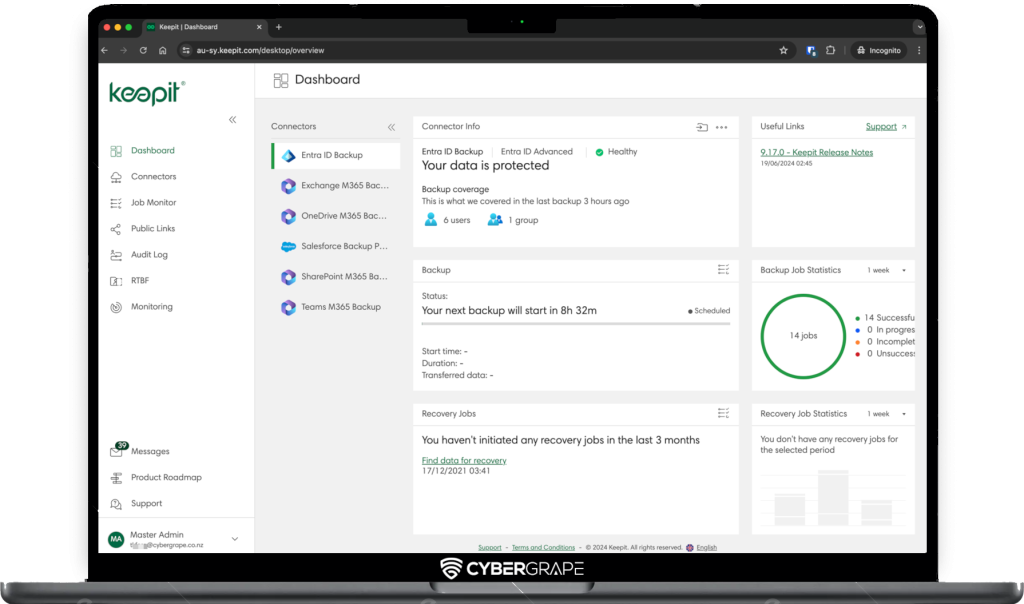Click the Backup panel list-settings icon
Viewport: 1024px width, 604px height.
point(723,270)
